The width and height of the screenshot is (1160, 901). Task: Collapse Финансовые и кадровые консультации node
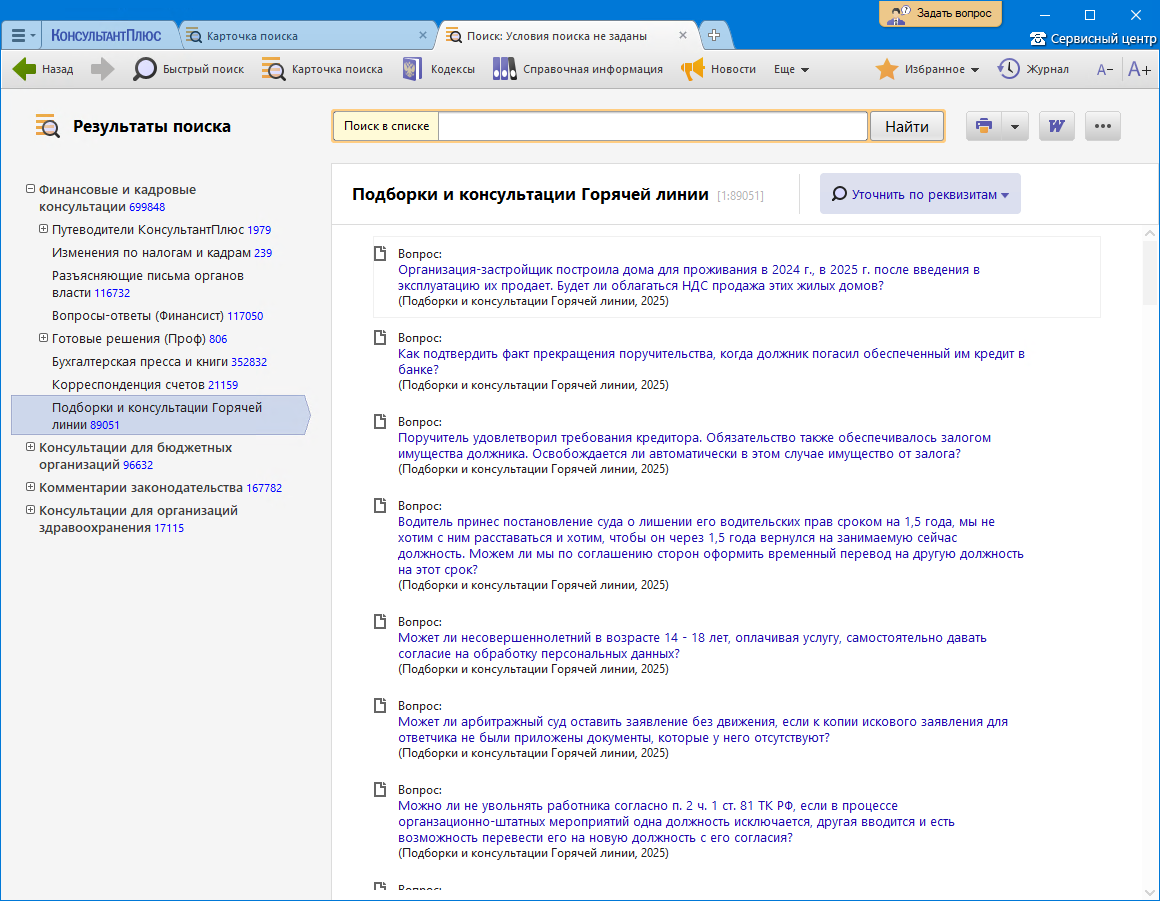(30, 188)
